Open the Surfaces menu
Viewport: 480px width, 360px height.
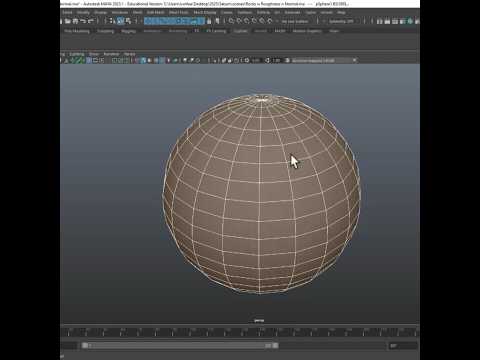[245, 12]
